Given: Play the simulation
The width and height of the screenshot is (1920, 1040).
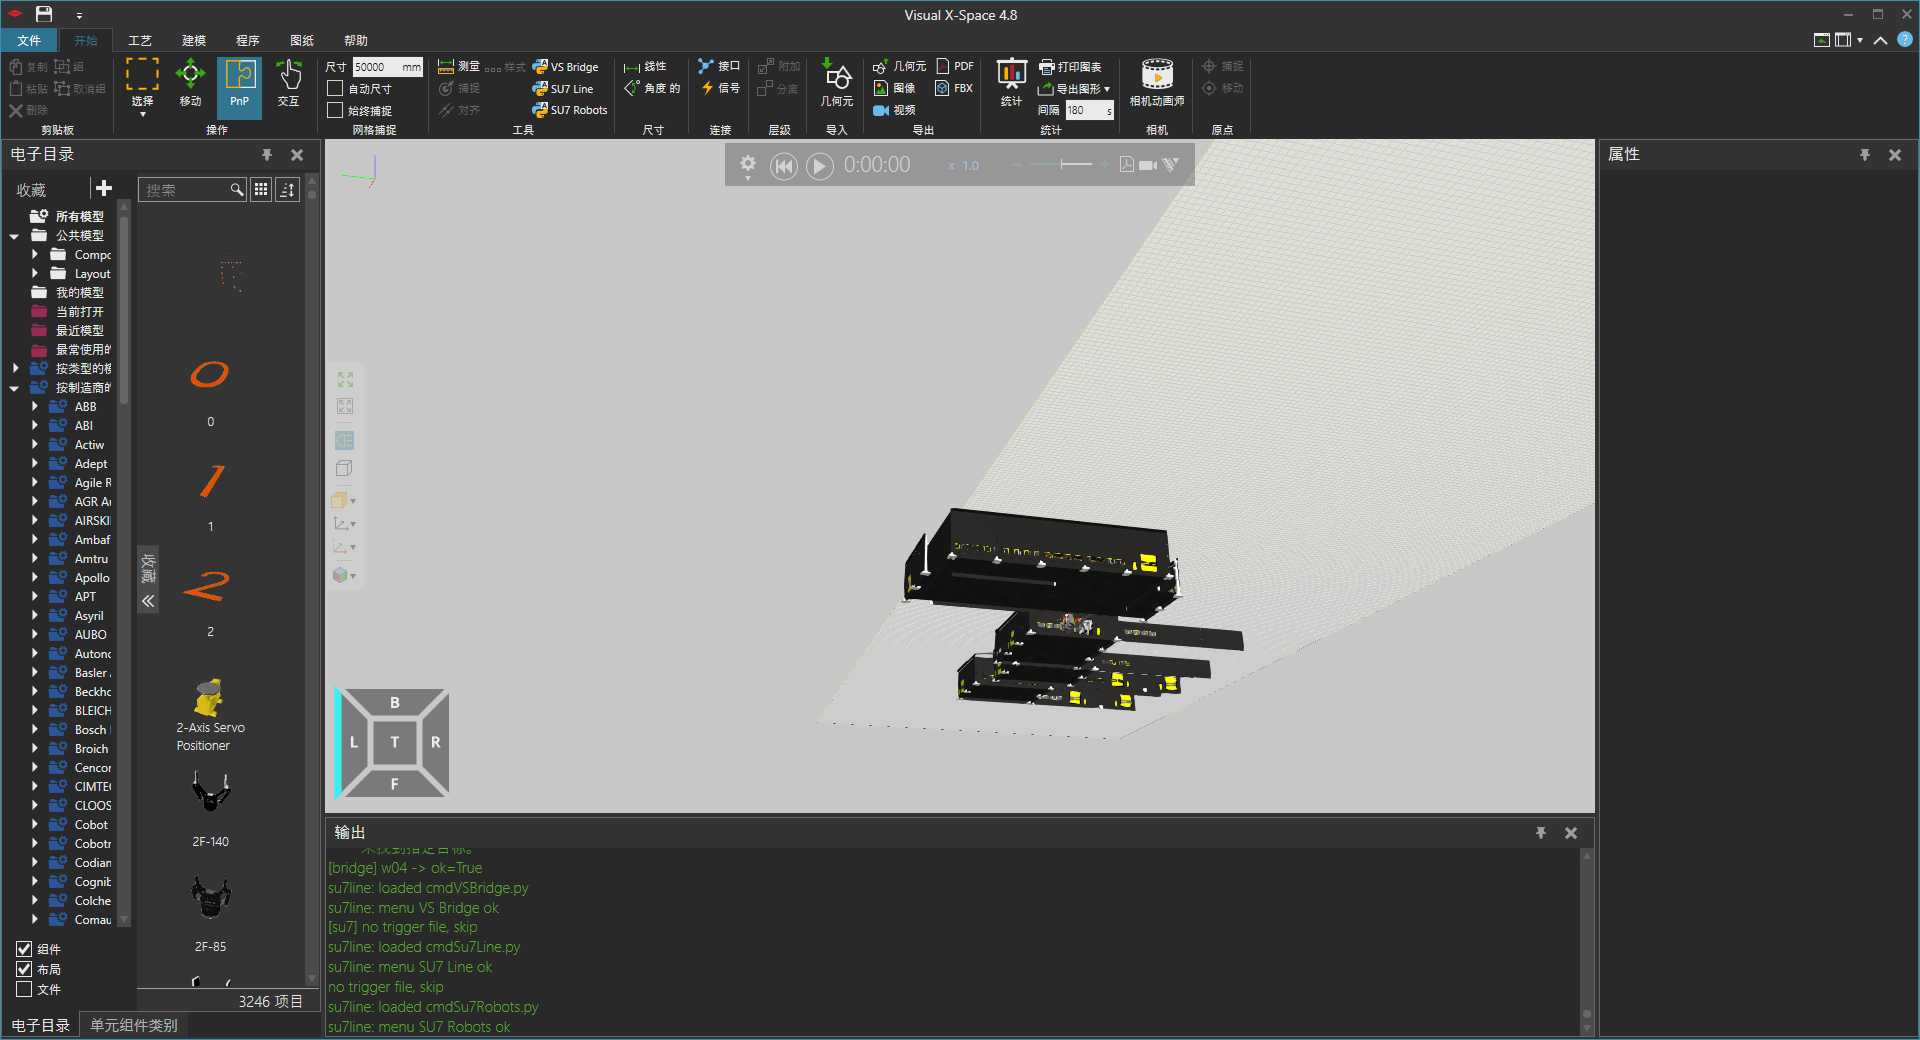Looking at the screenshot, I should tap(820, 166).
